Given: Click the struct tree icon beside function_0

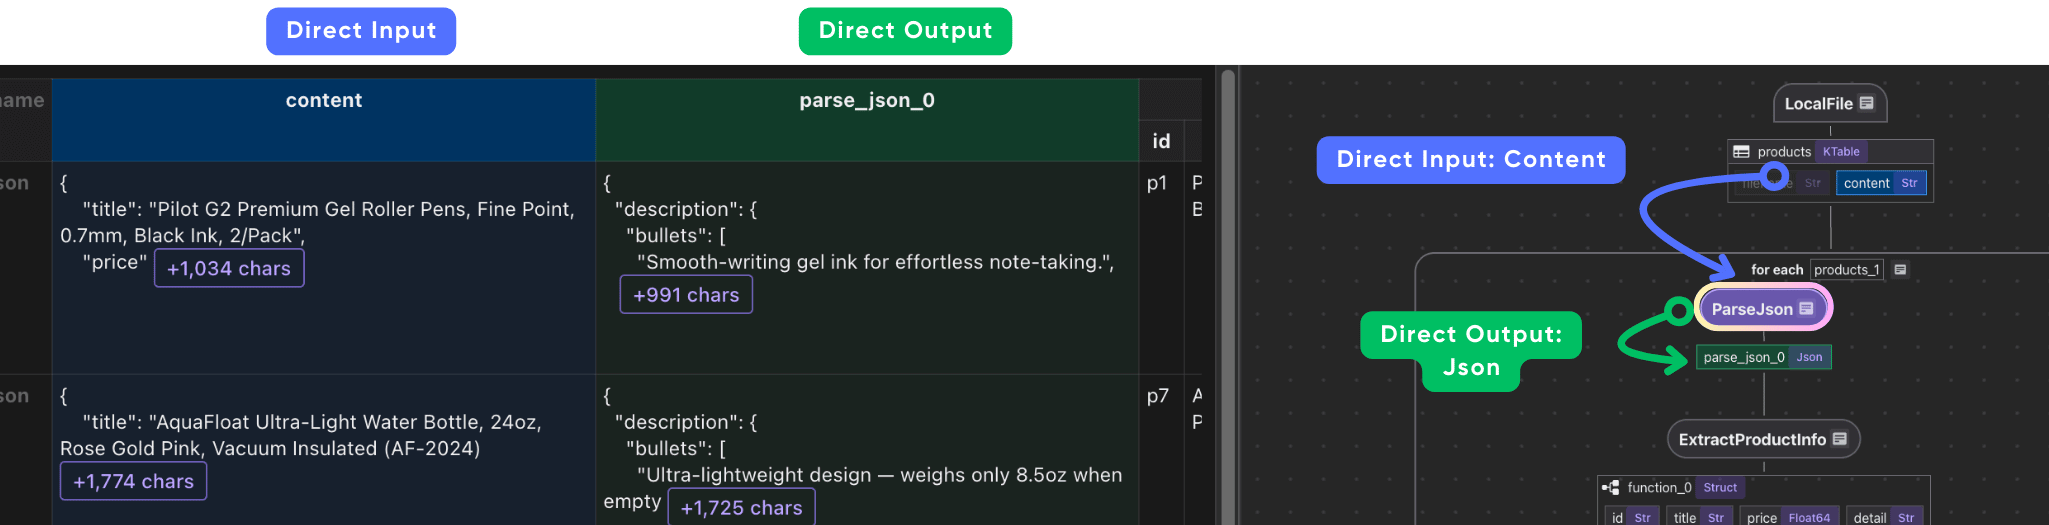Looking at the screenshot, I should point(1611,488).
